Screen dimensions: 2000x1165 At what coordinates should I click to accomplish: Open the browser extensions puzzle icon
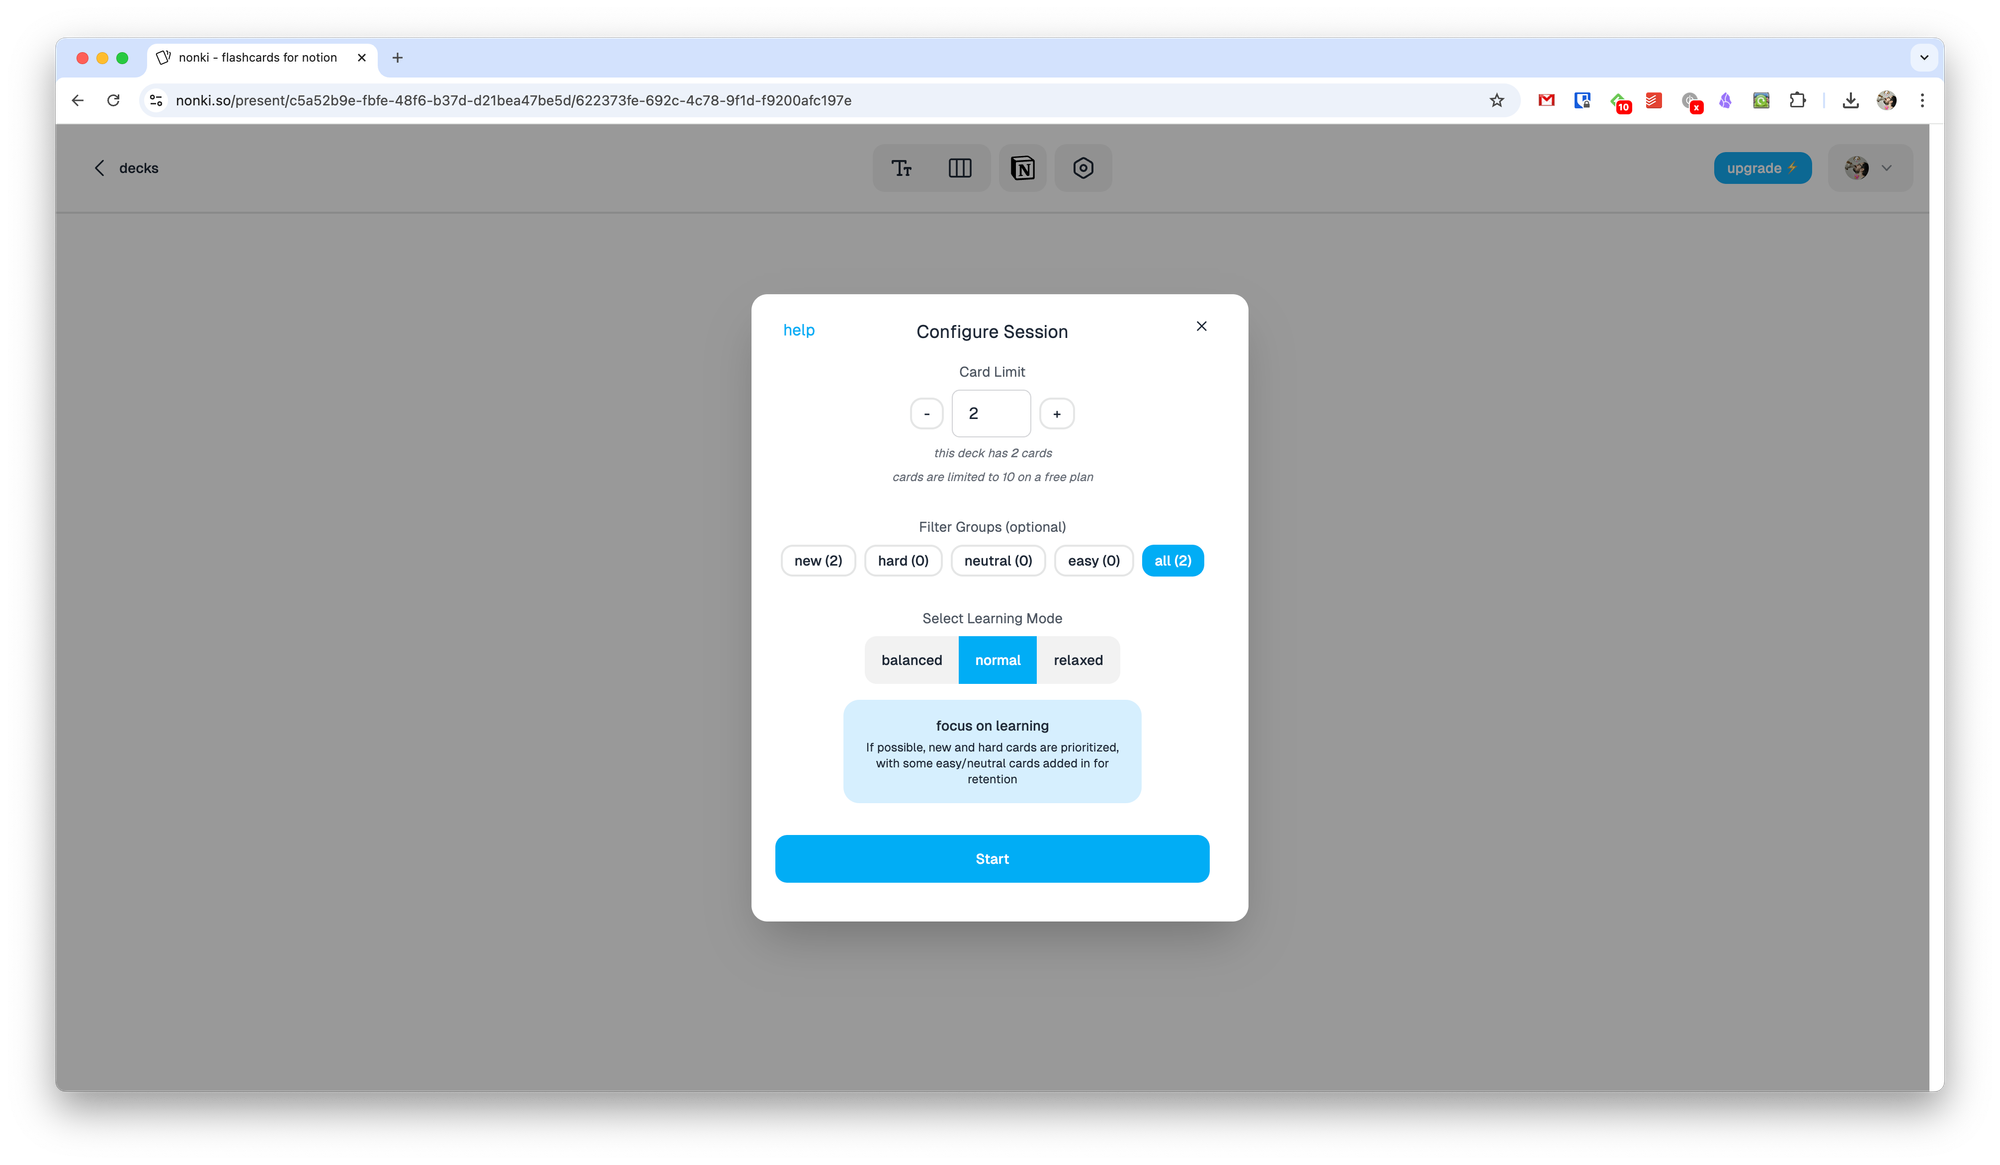point(1797,100)
